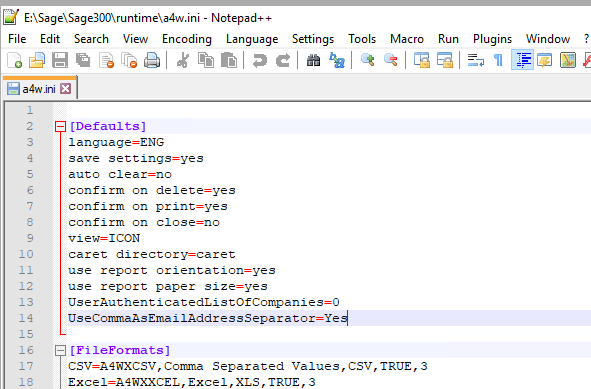Click the caret directory=caret line

[152, 254]
